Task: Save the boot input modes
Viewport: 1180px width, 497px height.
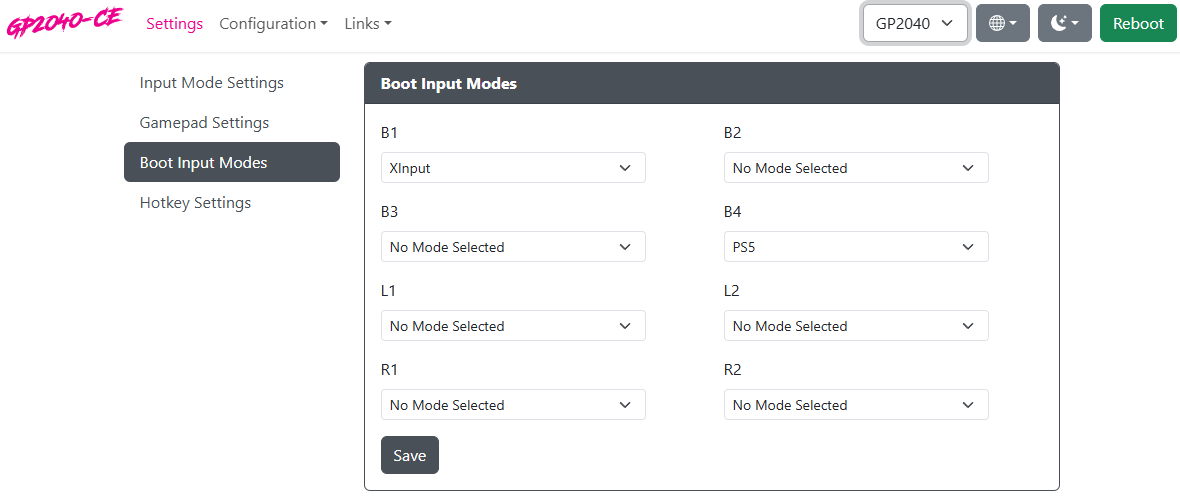Action: point(409,455)
